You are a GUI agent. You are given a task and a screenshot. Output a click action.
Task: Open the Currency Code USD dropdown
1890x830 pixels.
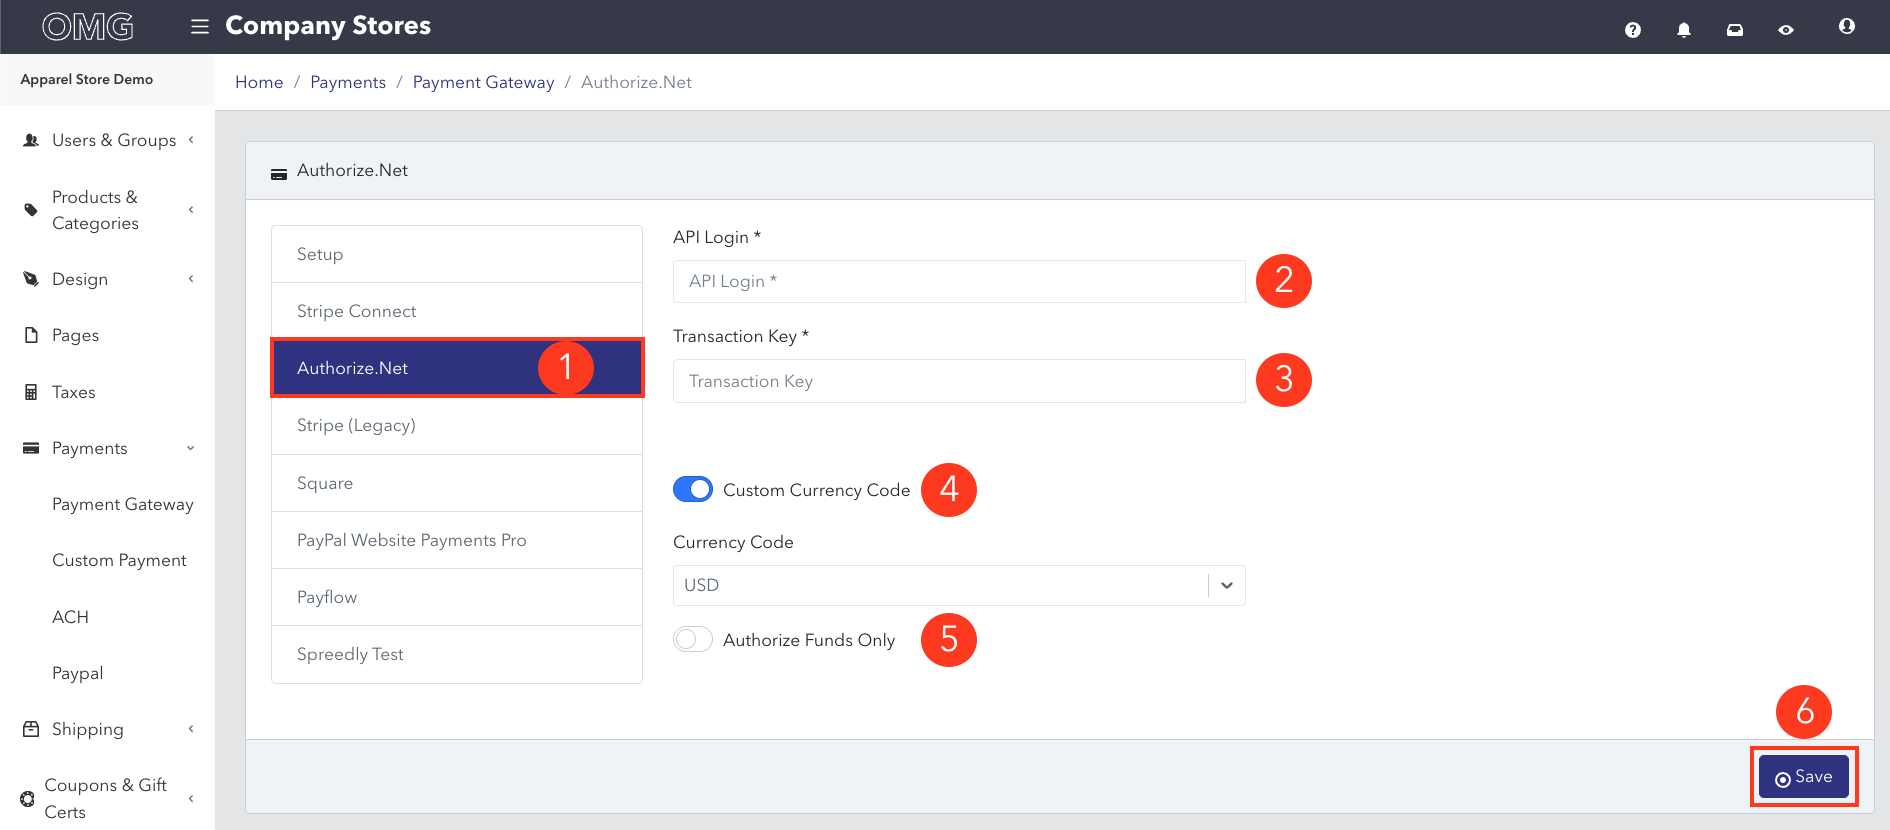[959, 585]
